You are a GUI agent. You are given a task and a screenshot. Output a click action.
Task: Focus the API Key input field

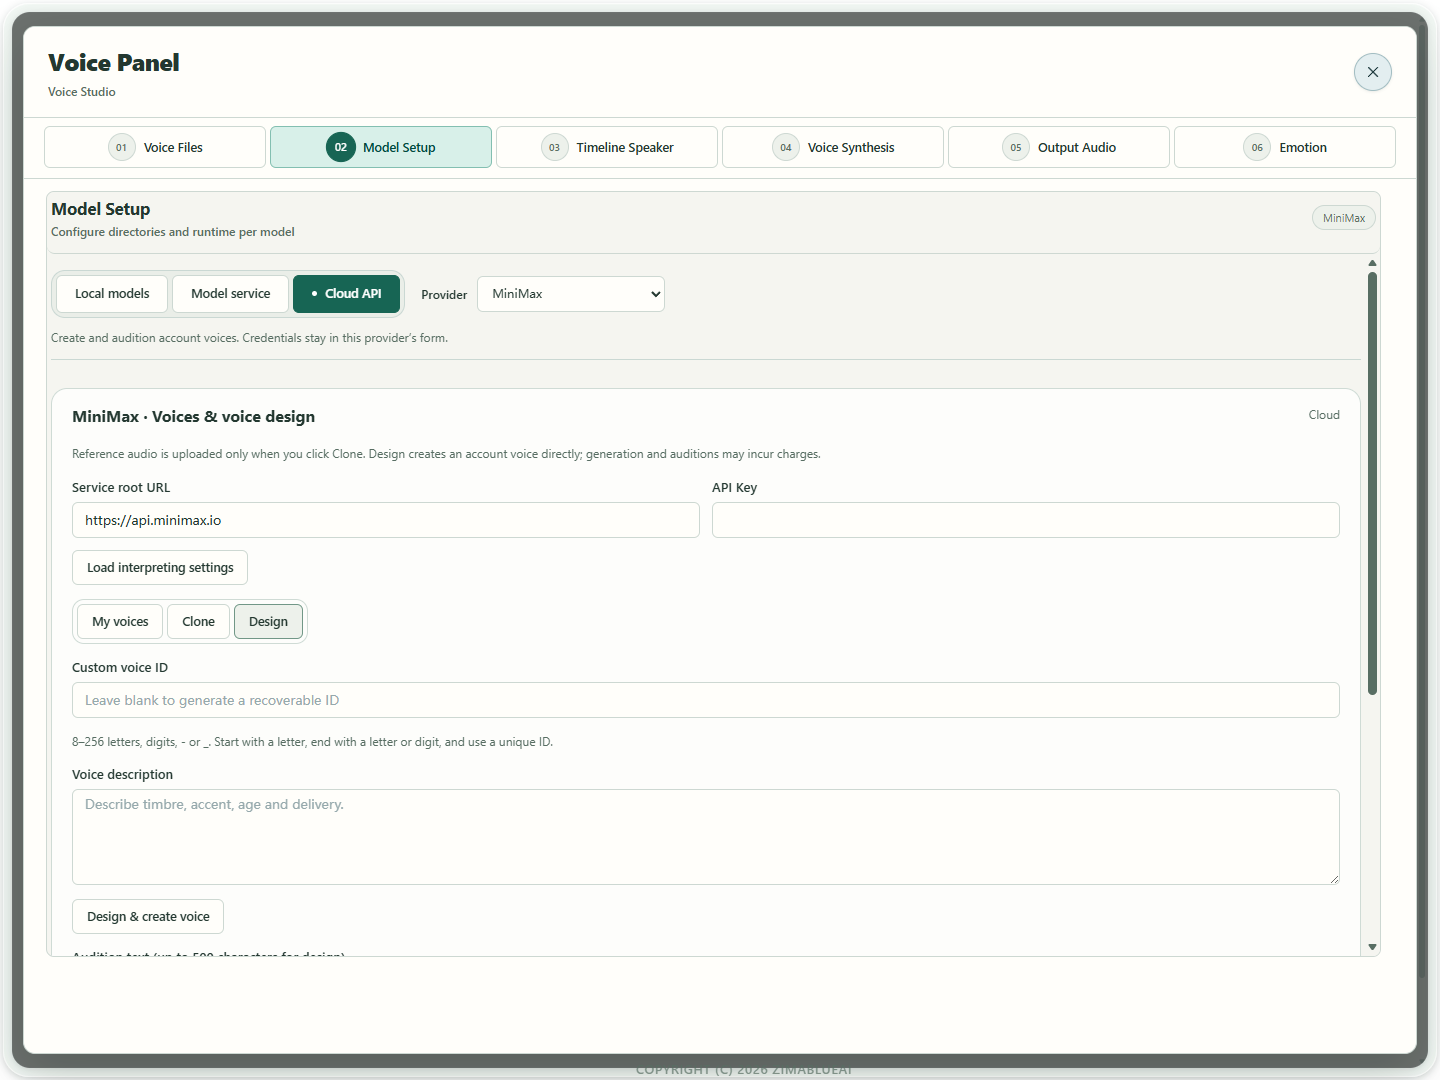tap(1026, 520)
